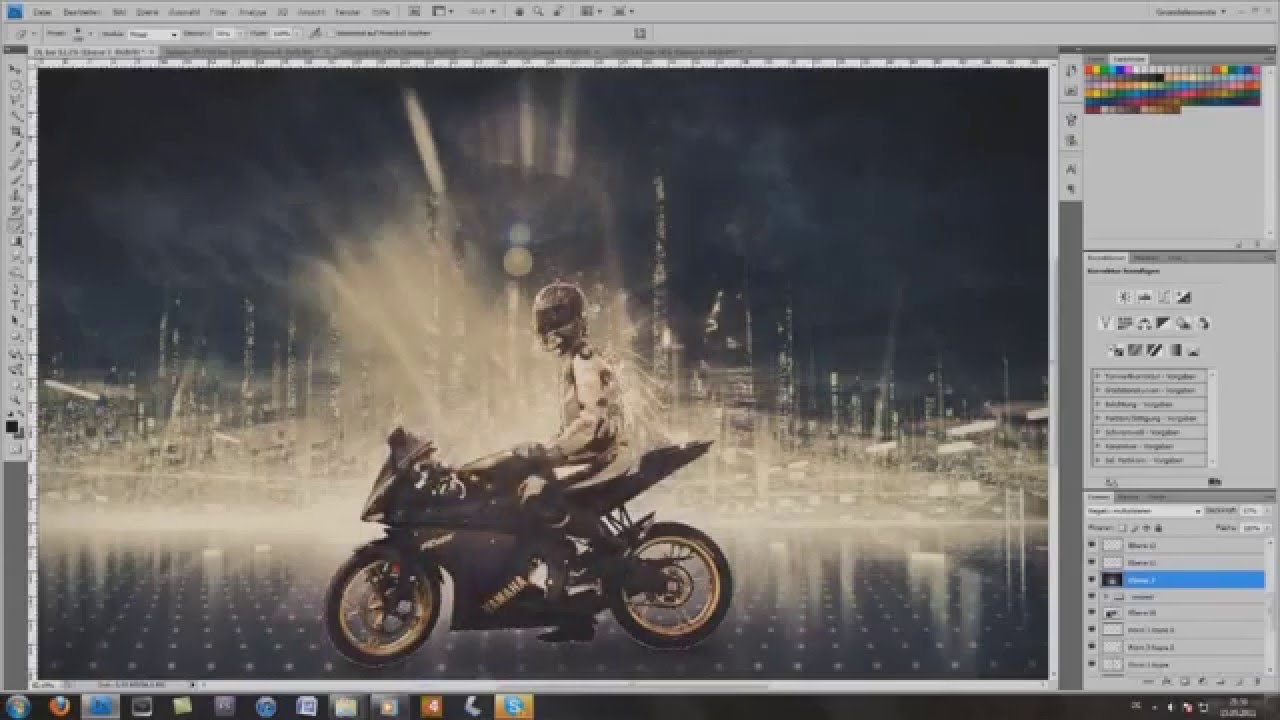Select the Eraser tool
Image resolution: width=1280 pixels, height=720 pixels.
(16, 226)
